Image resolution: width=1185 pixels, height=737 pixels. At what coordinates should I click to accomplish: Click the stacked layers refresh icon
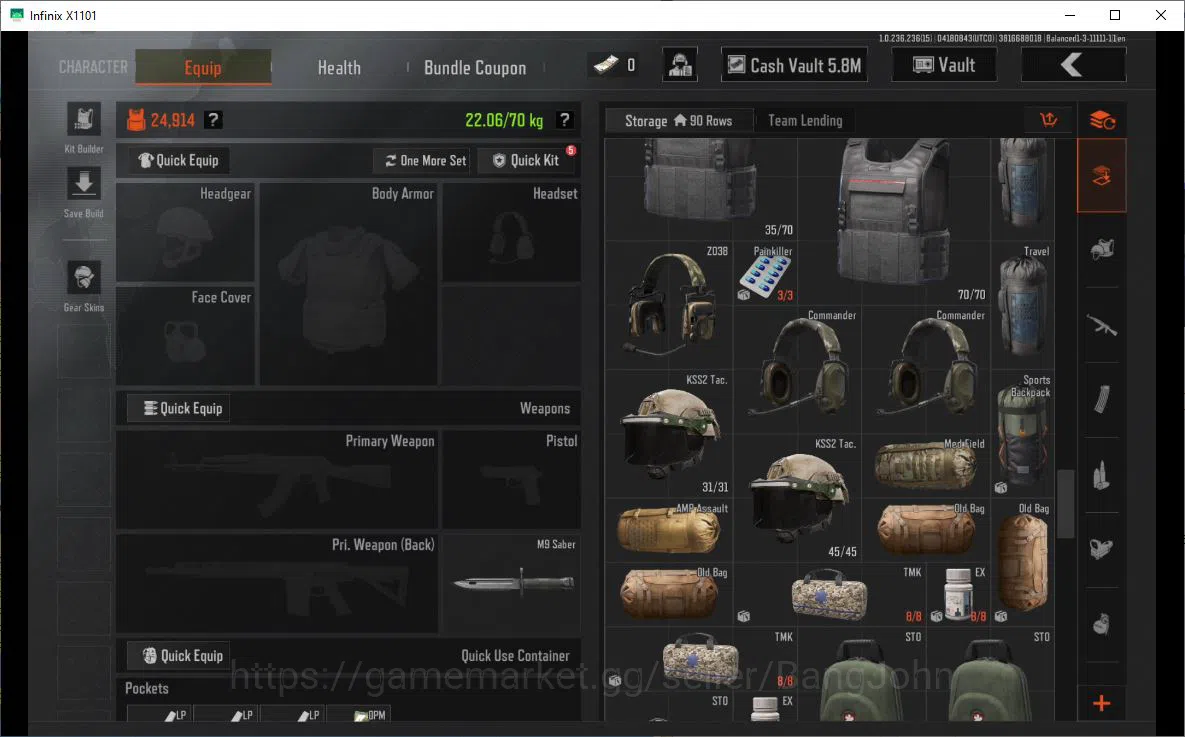1102,119
